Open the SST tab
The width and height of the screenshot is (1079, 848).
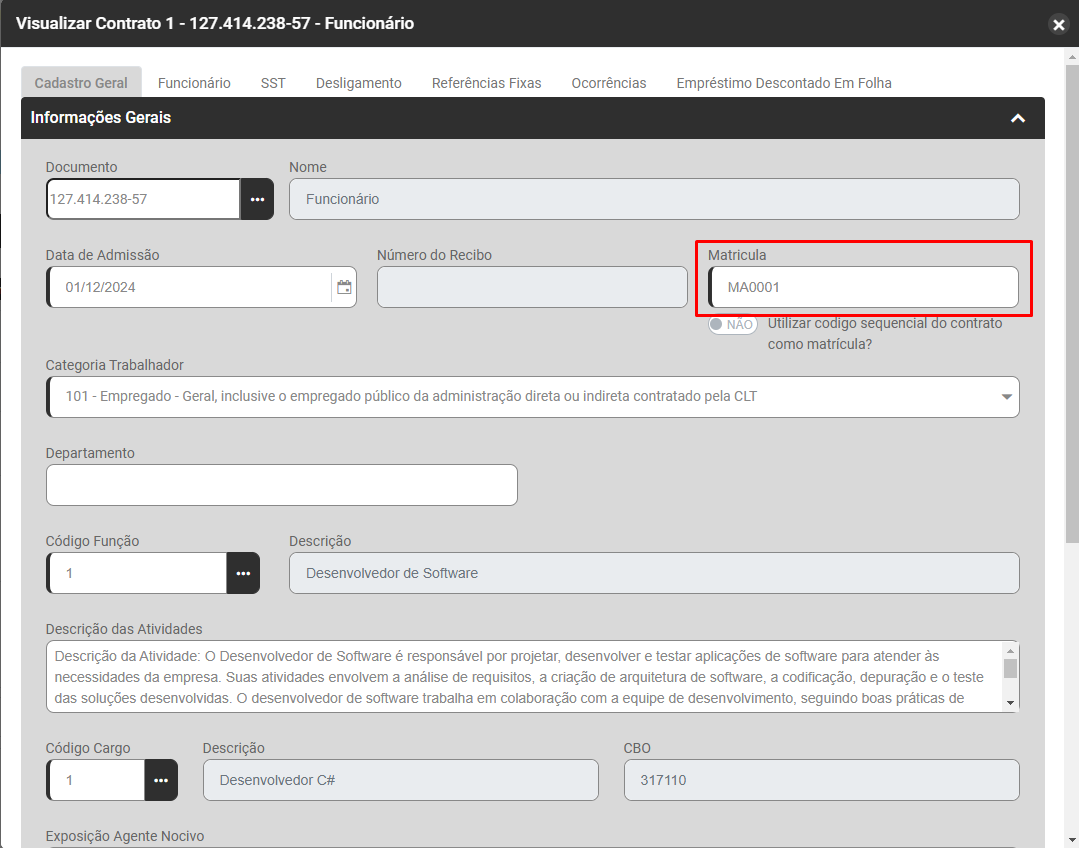point(273,83)
